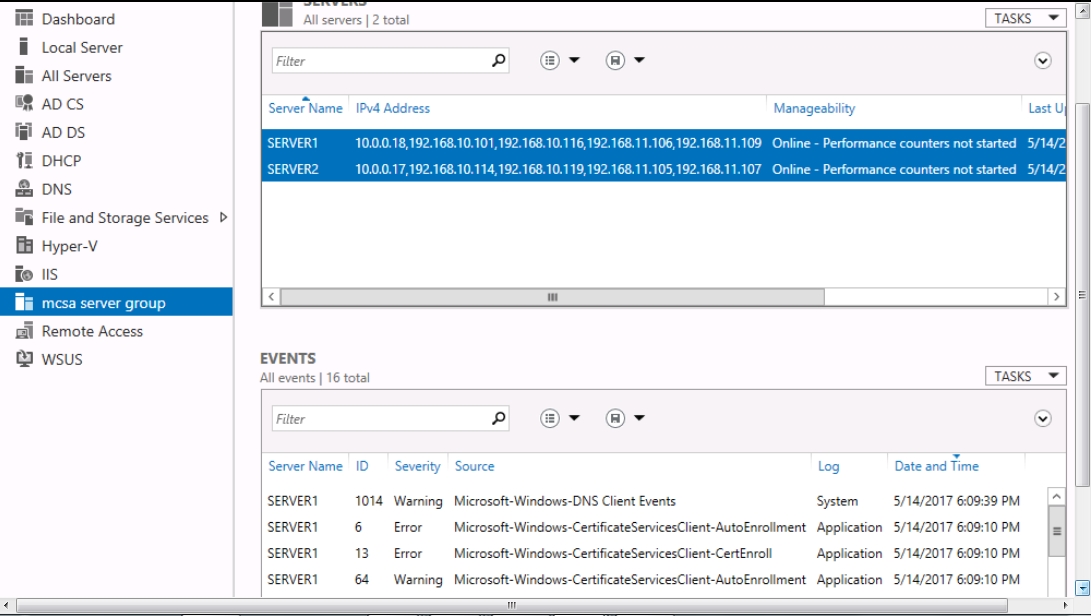The height and width of the screenshot is (616, 1091).
Task: Click the Local Server icon
Action: coord(24,47)
